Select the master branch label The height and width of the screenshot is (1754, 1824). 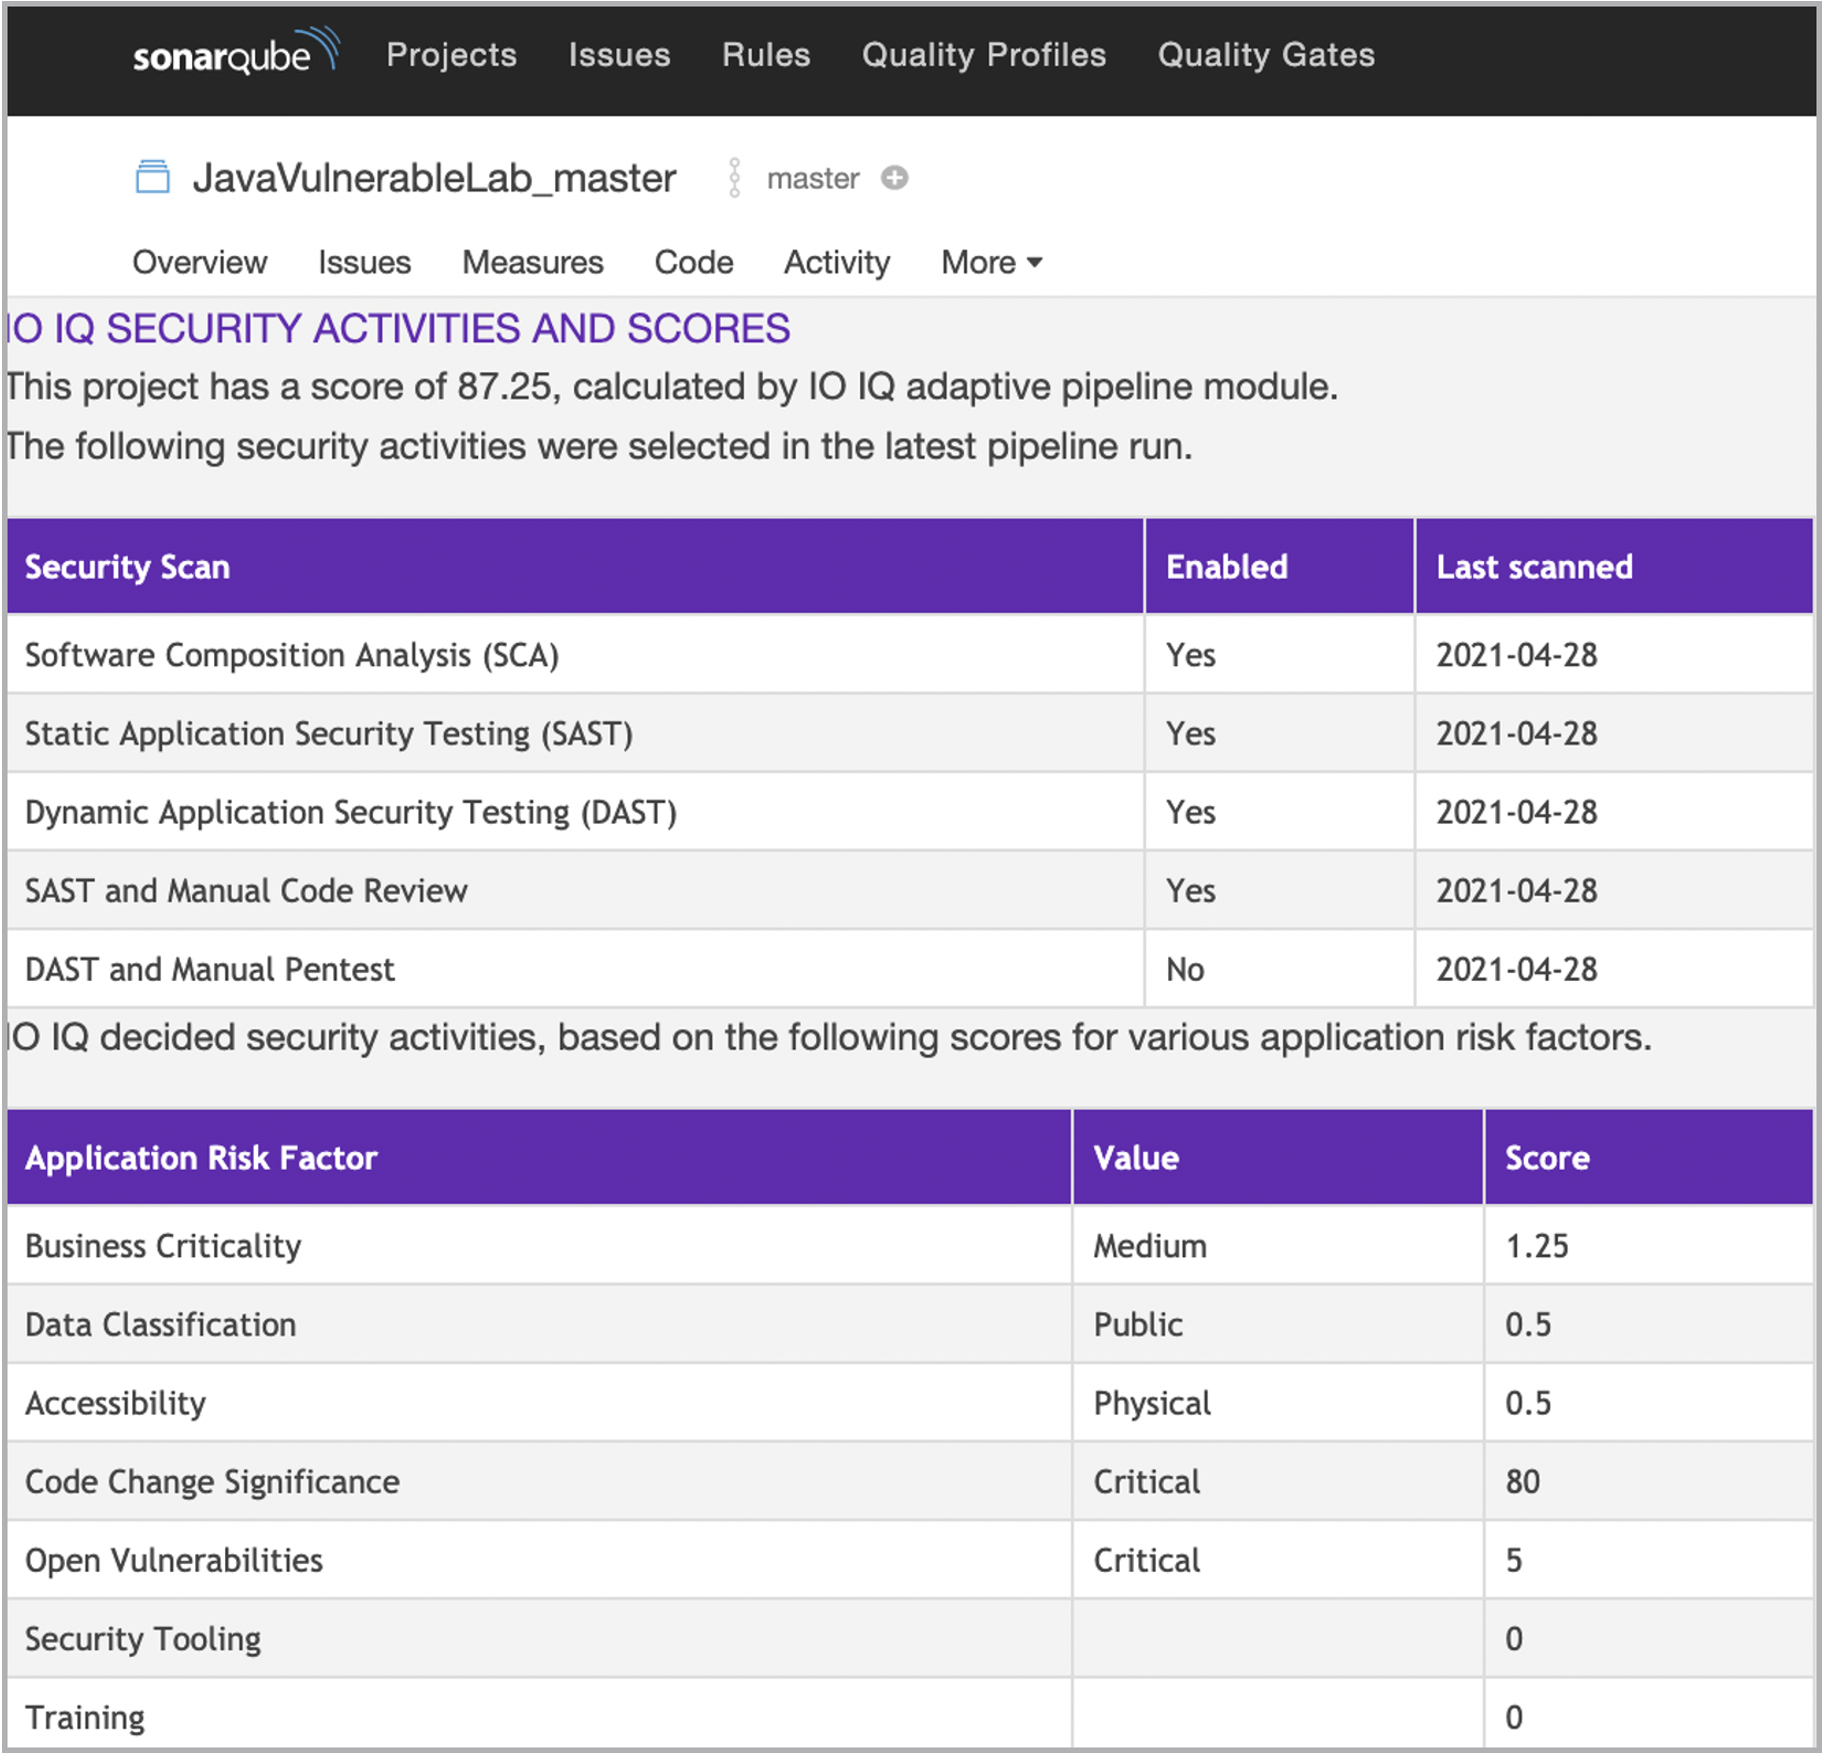813,178
